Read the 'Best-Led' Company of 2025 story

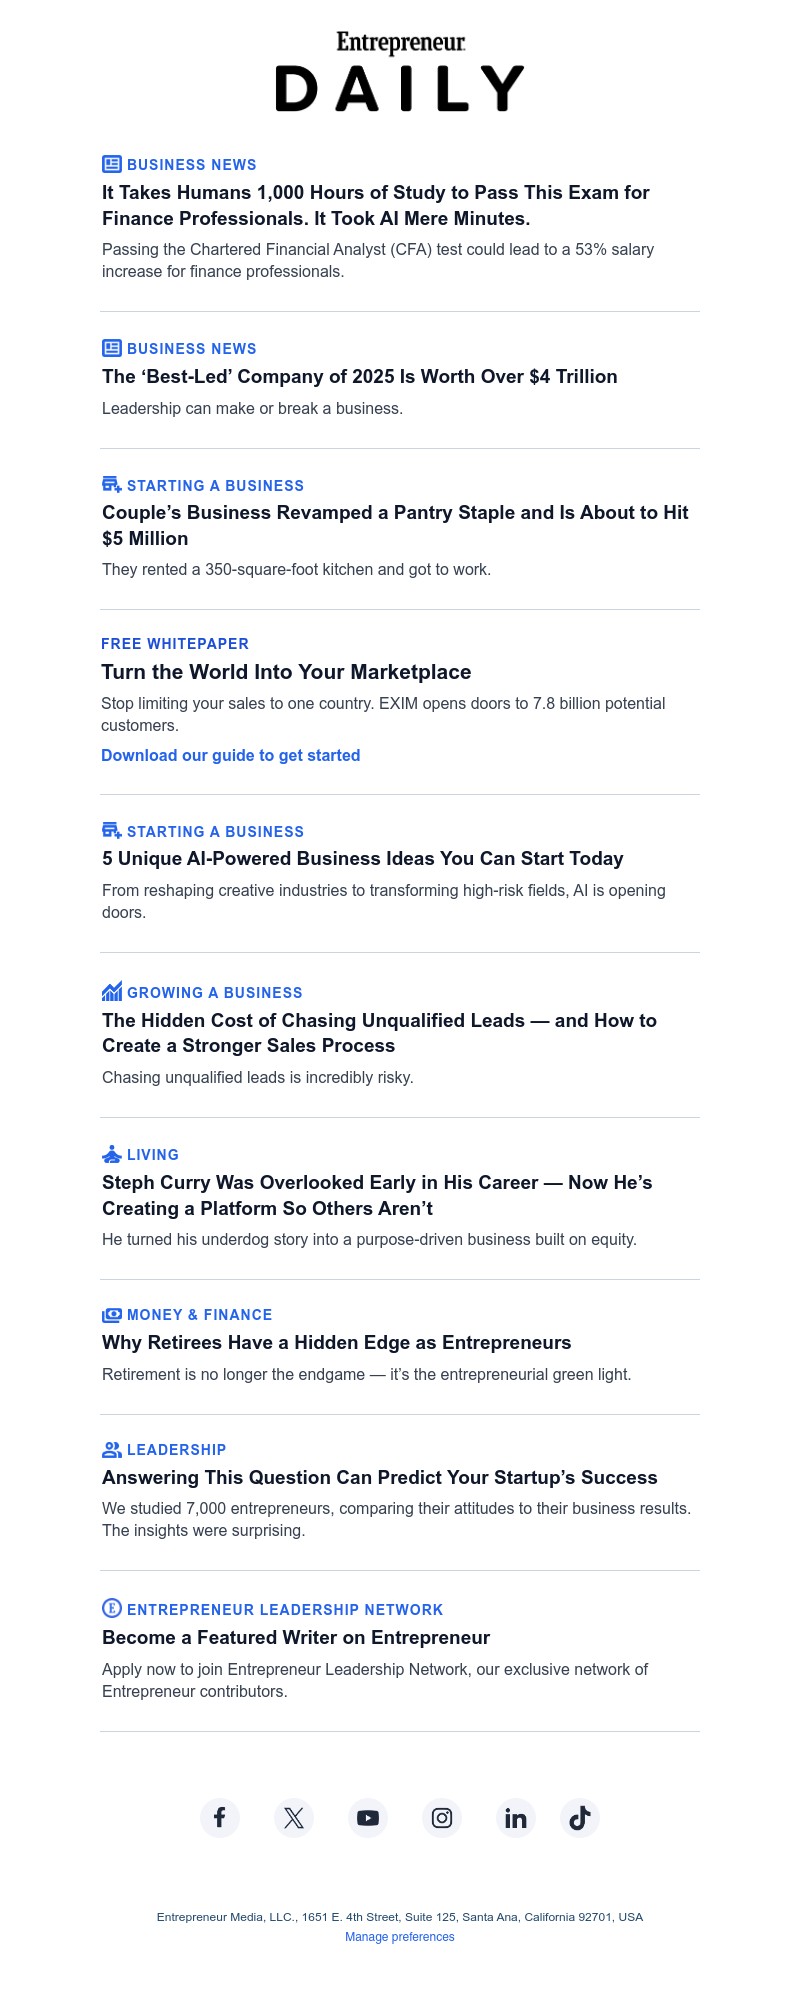360,377
